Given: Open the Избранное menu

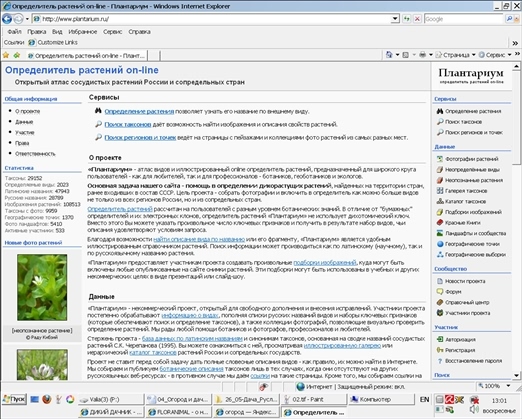Looking at the screenshot, I should [82, 32].
